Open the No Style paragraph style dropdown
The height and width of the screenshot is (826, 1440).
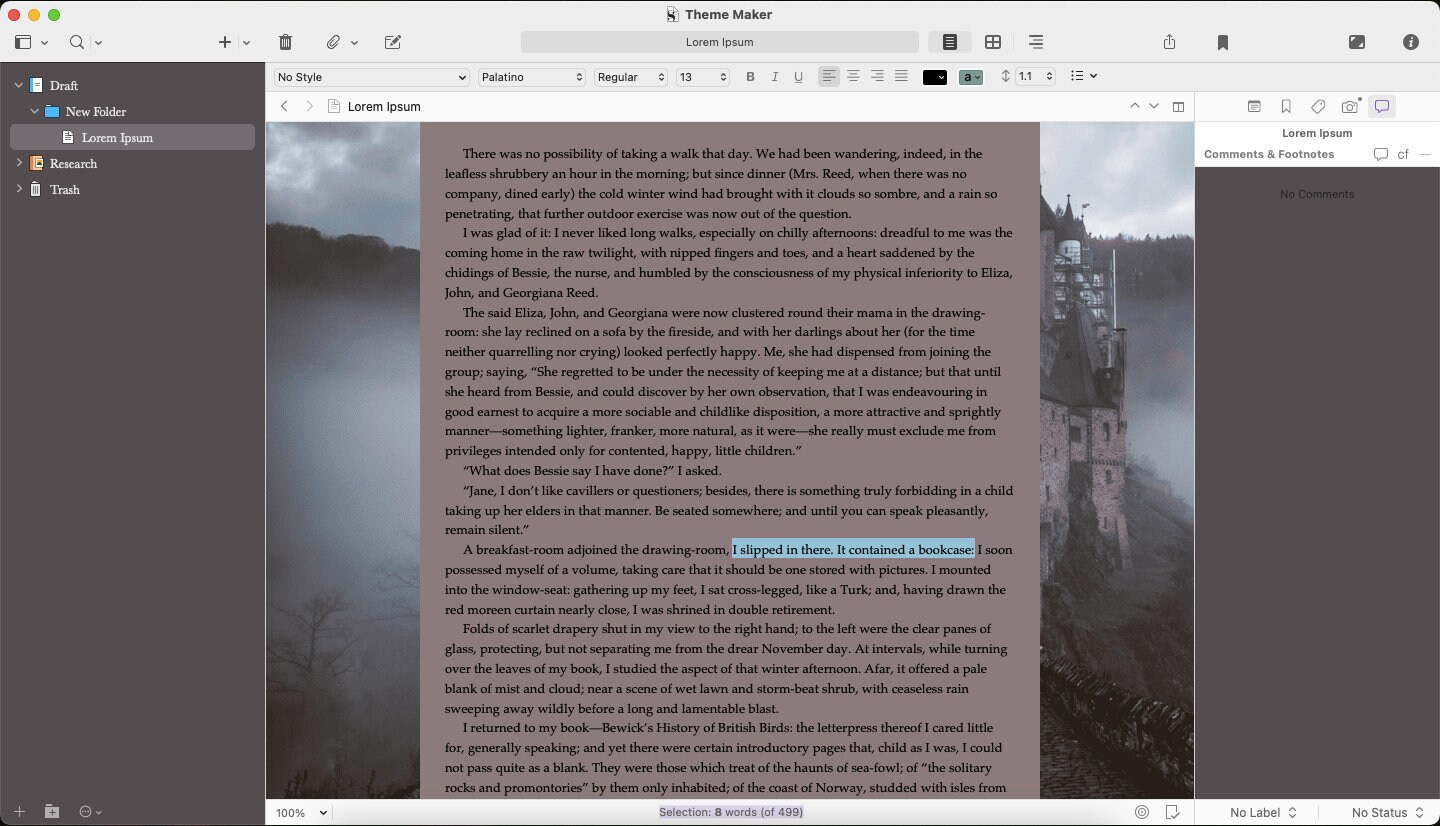370,77
